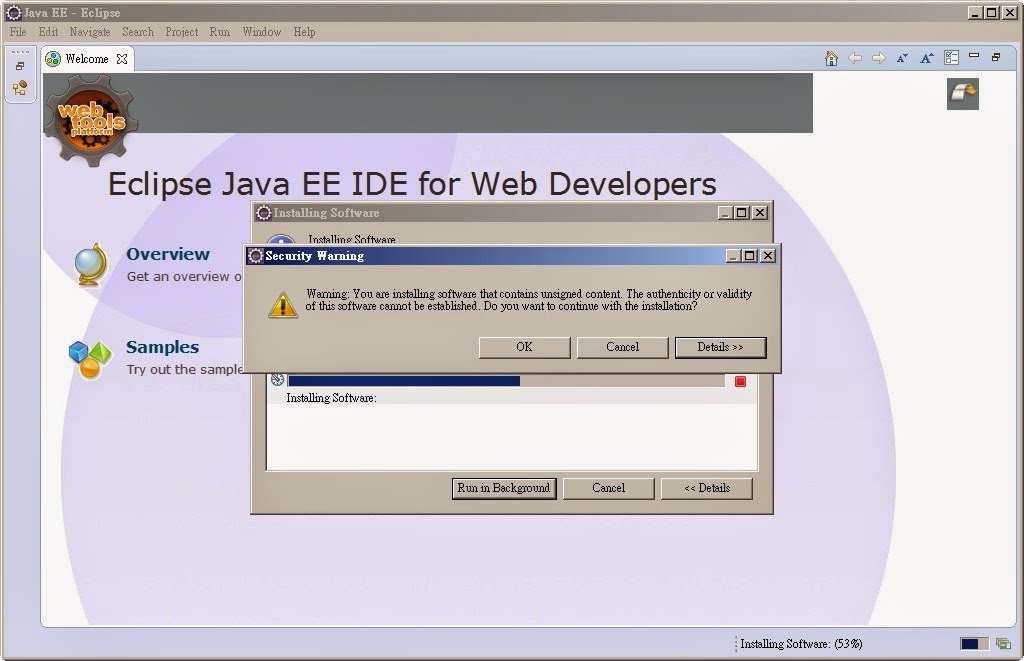Click the yellow warning triangle icon
This screenshot has height=661, width=1024.
[283, 305]
